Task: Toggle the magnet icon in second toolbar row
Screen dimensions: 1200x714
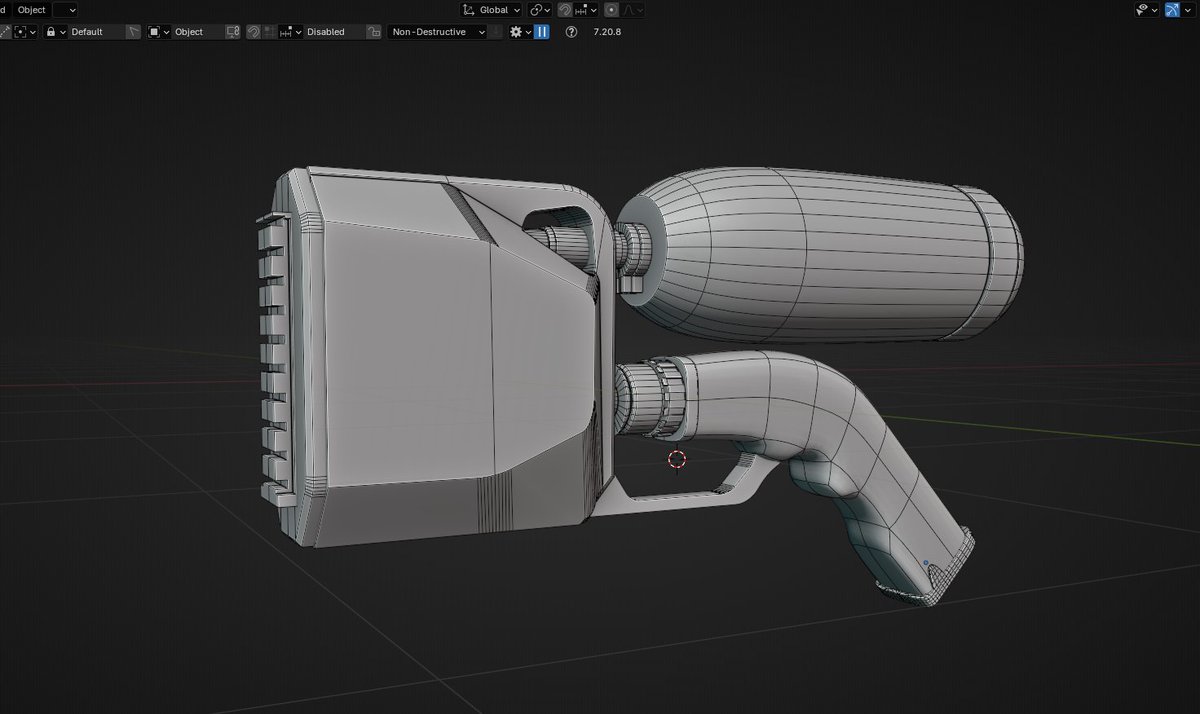Action: tap(253, 32)
